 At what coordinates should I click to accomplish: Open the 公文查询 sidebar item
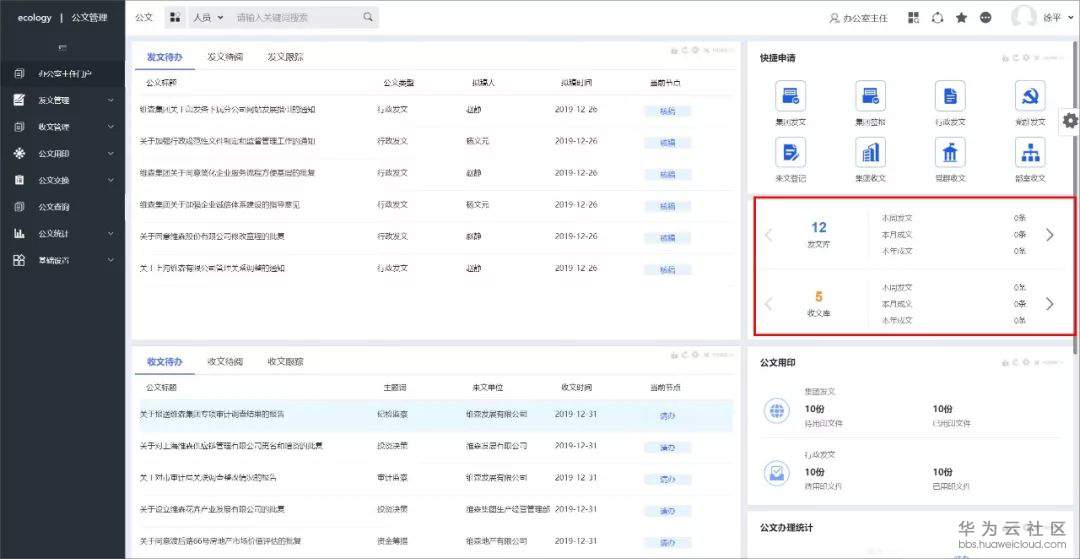pos(63,207)
